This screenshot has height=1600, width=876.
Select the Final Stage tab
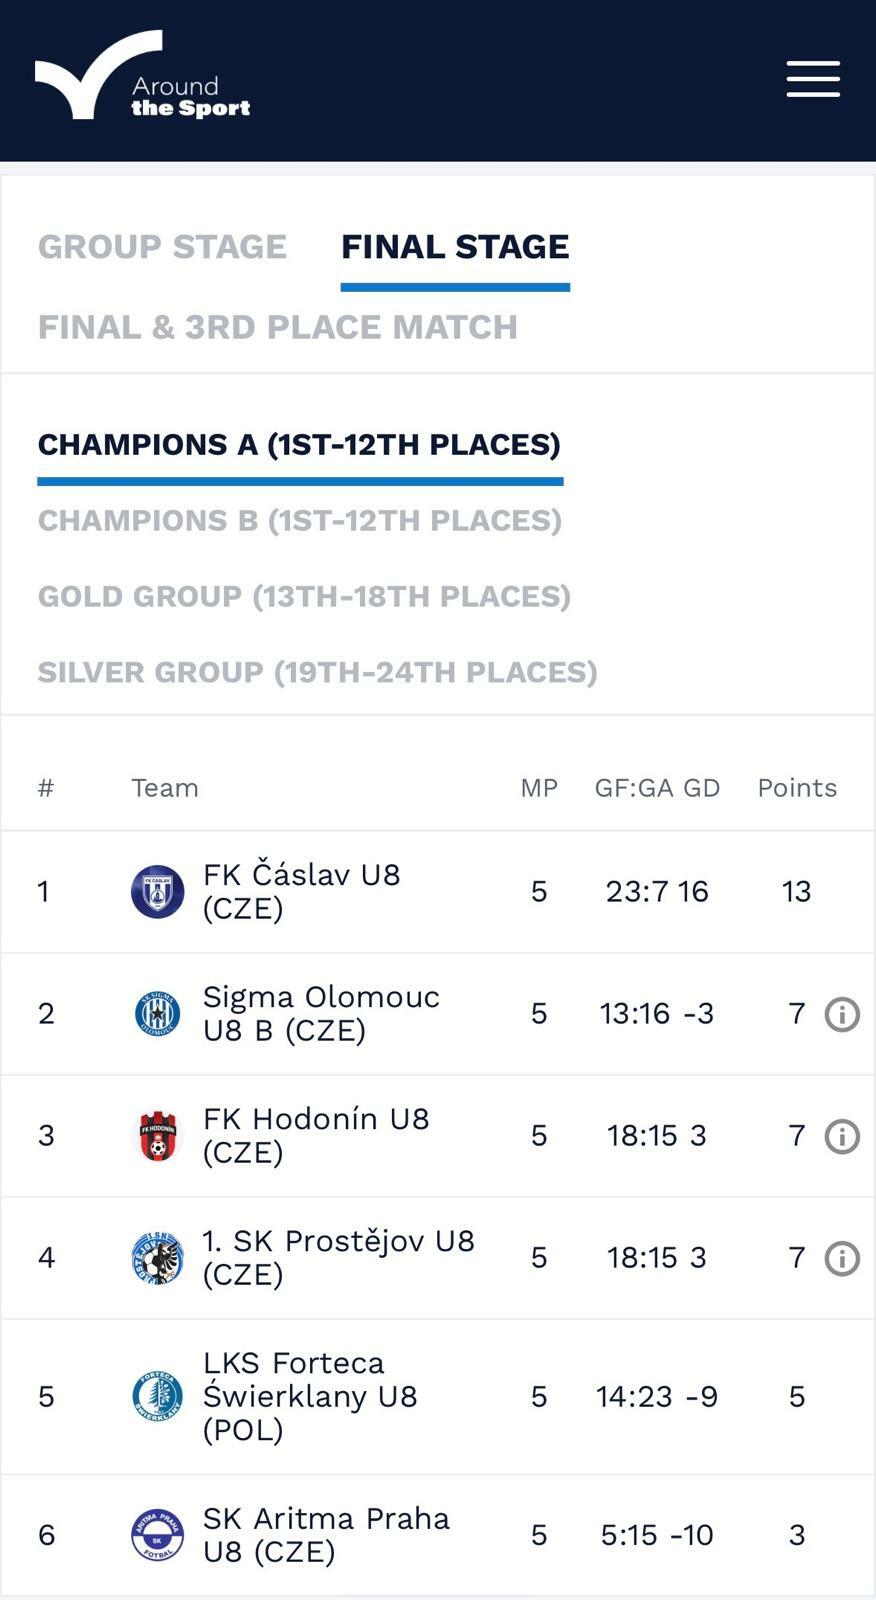point(455,247)
